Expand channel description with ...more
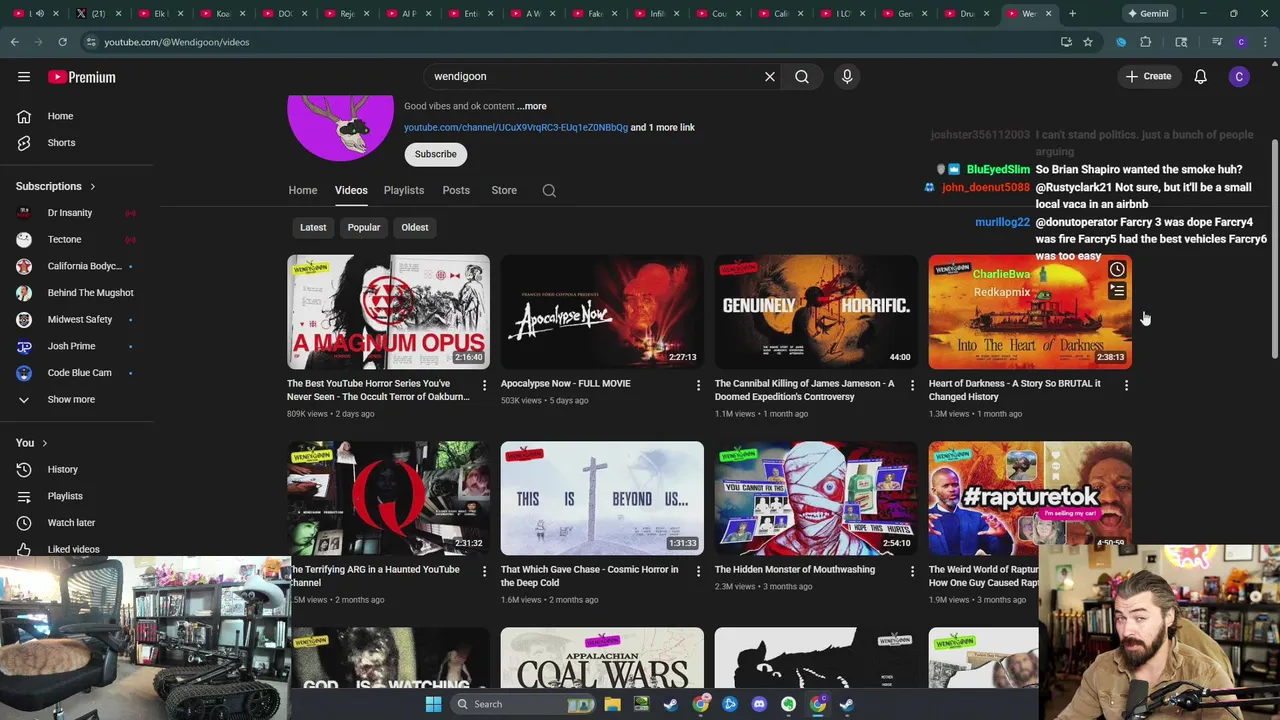1280x720 pixels. 531,106
